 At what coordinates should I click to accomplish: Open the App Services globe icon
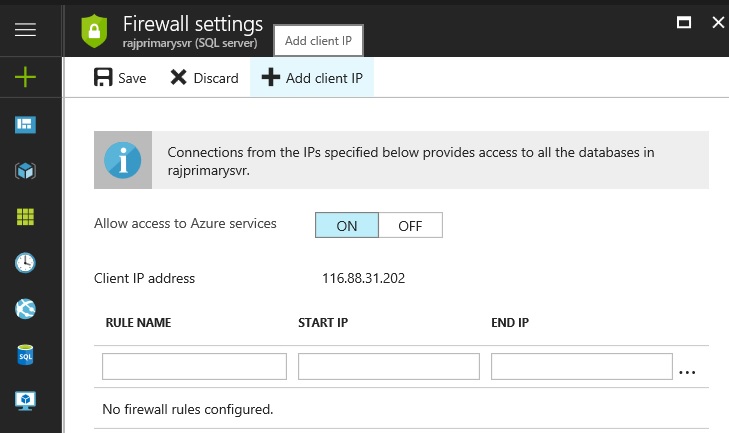tap(26, 309)
